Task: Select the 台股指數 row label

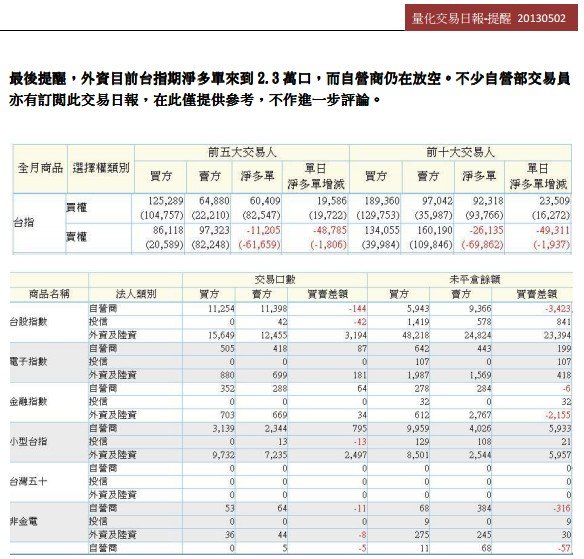Action: click(28, 322)
